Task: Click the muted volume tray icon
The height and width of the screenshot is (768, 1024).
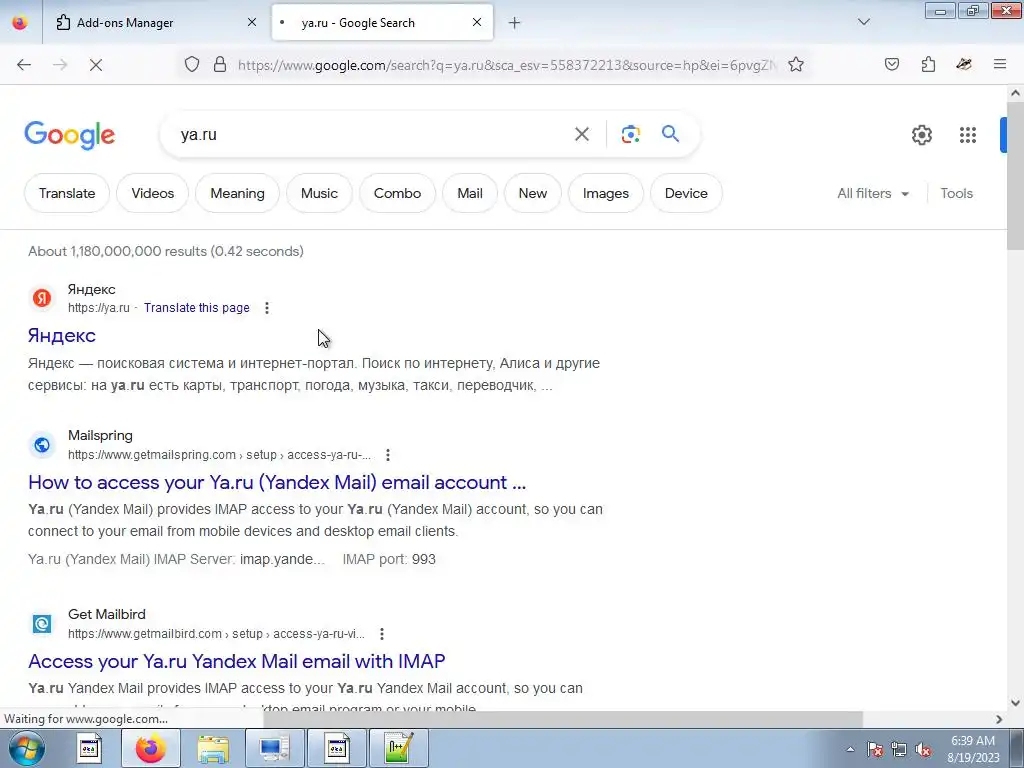Action: pyautogui.click(x=923, y=749)
